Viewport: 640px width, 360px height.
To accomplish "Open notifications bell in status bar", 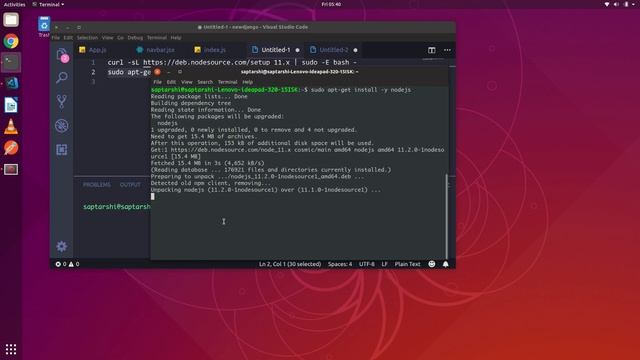I will point(445,264).
